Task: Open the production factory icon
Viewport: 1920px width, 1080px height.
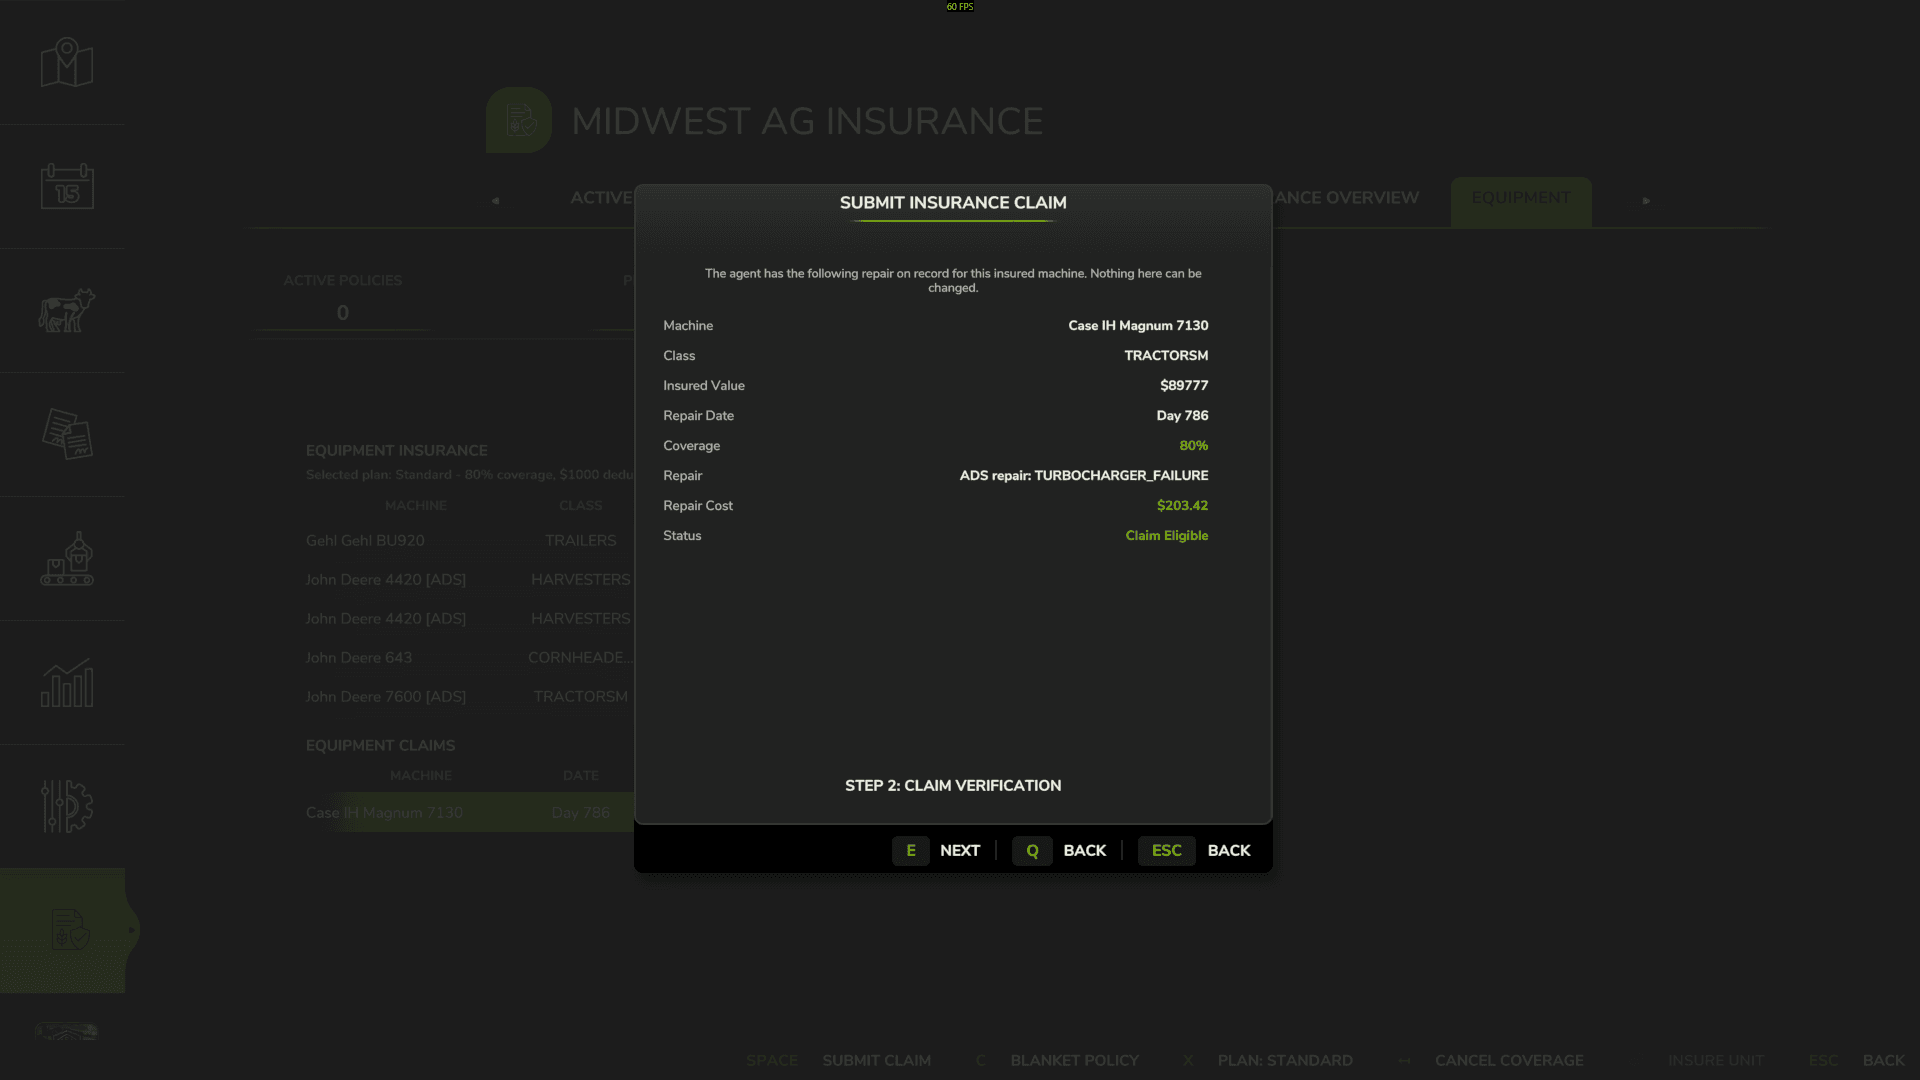Action: coord(67,558)
